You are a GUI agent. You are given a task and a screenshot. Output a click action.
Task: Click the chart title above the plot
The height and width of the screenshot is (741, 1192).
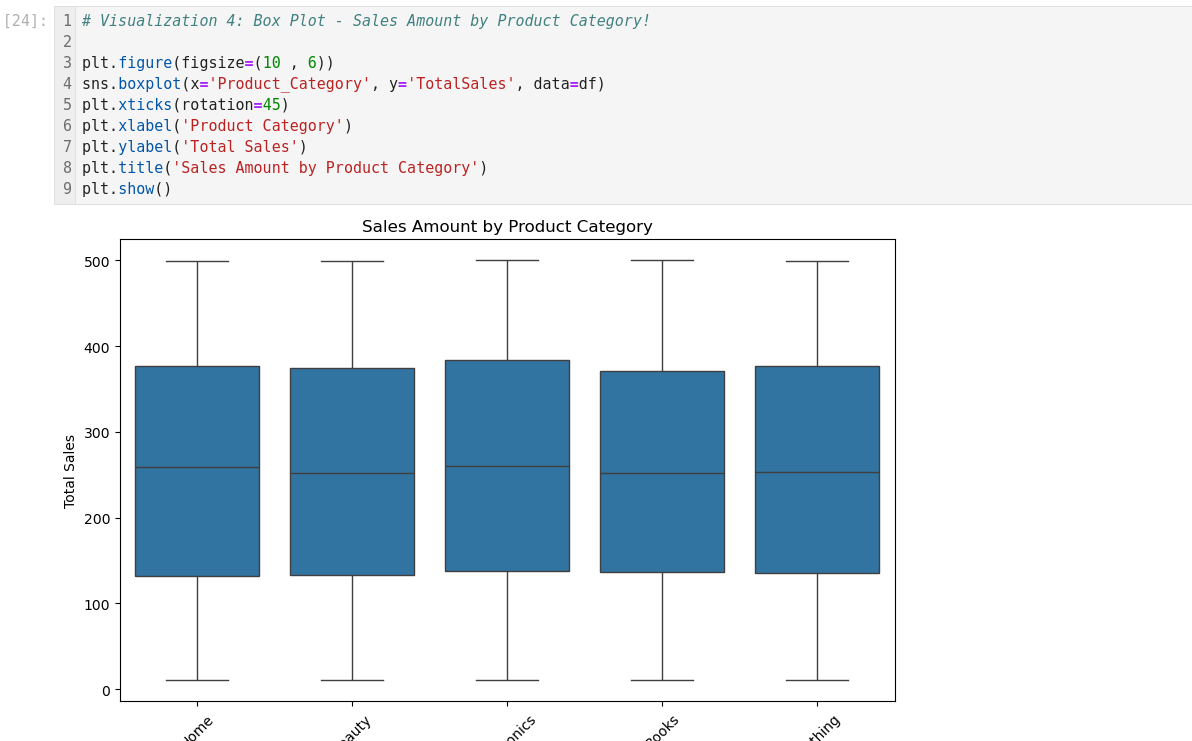(507, 227)
